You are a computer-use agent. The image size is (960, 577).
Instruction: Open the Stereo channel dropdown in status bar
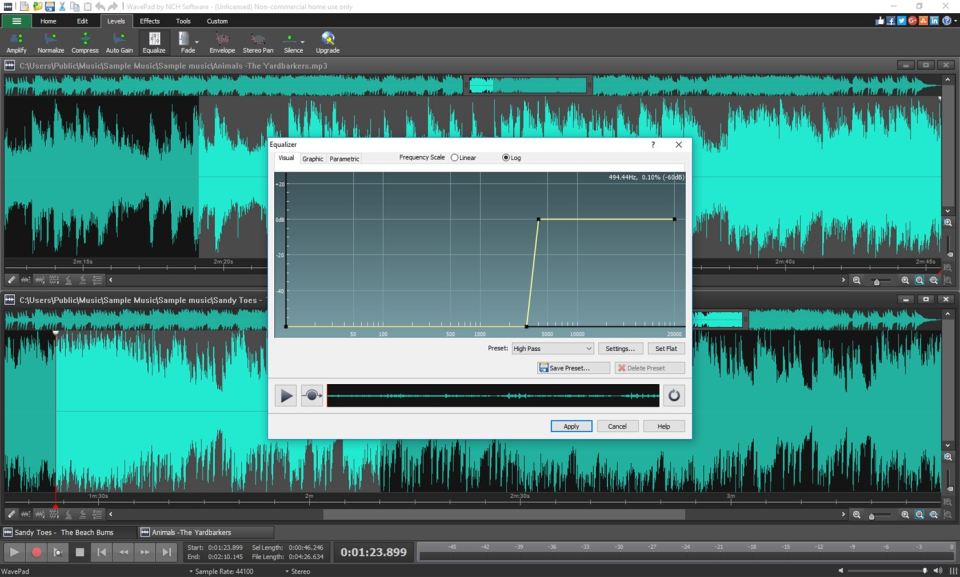tap(298, 571)
